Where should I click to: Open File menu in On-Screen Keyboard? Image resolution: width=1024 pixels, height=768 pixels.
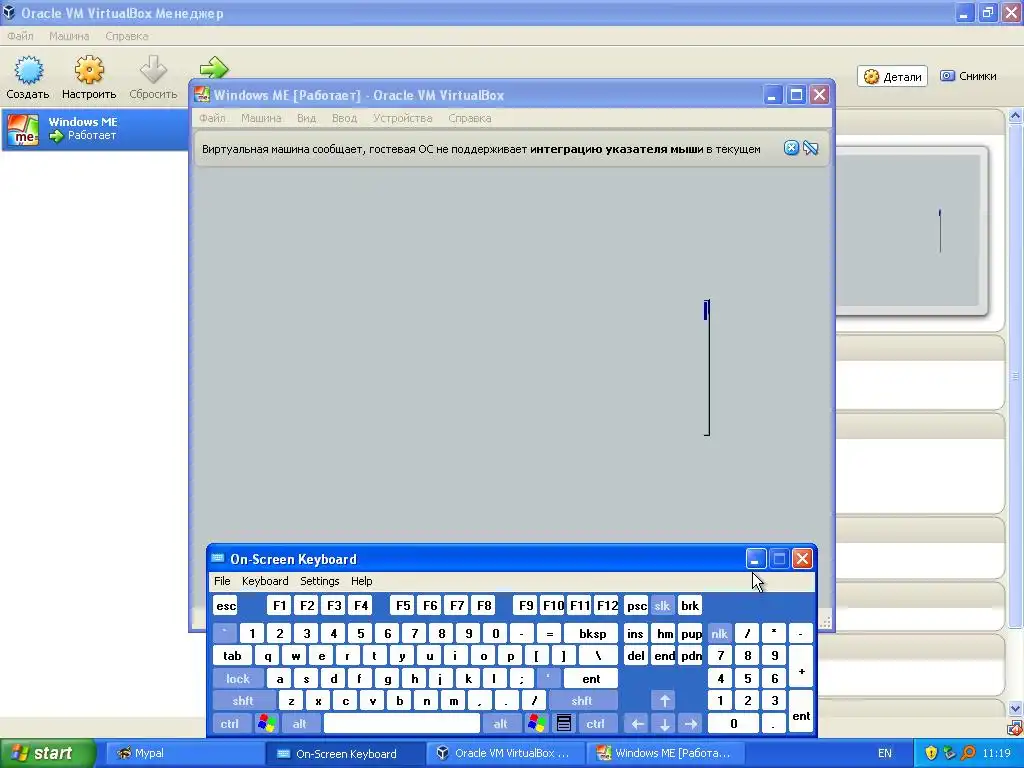click(x=222, y=581)
